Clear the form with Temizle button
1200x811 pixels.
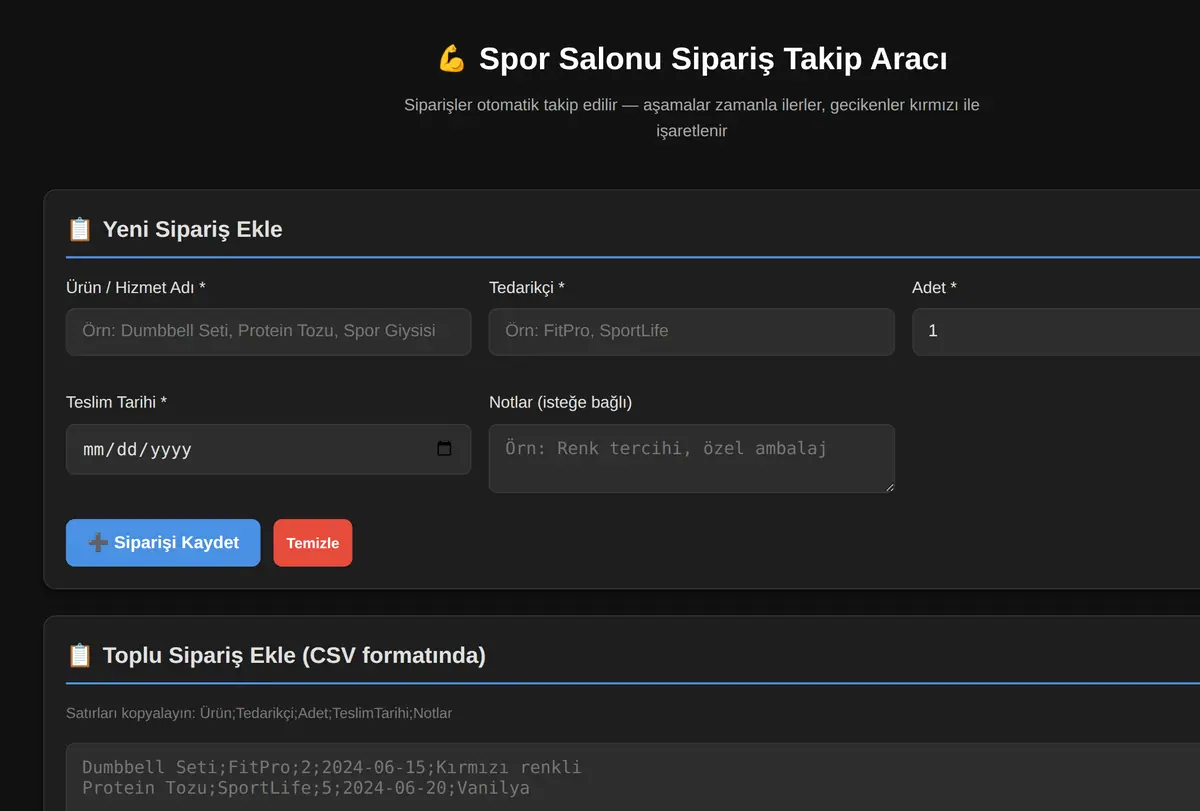pyautogui.click(x=313, y=543)
